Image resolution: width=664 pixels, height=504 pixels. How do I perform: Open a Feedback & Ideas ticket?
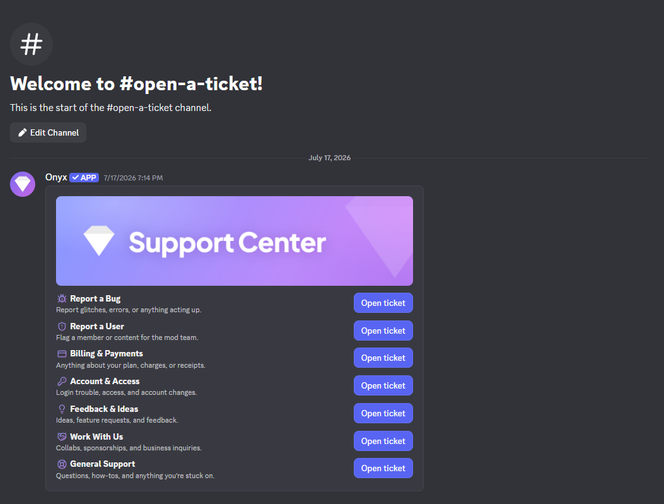(383, 413)
